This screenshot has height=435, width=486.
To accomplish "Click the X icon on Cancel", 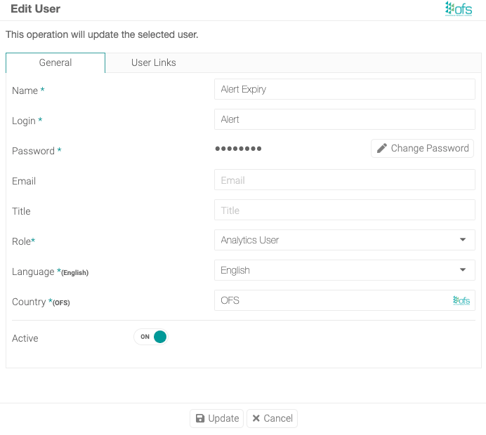I will (x=256, y=418).
